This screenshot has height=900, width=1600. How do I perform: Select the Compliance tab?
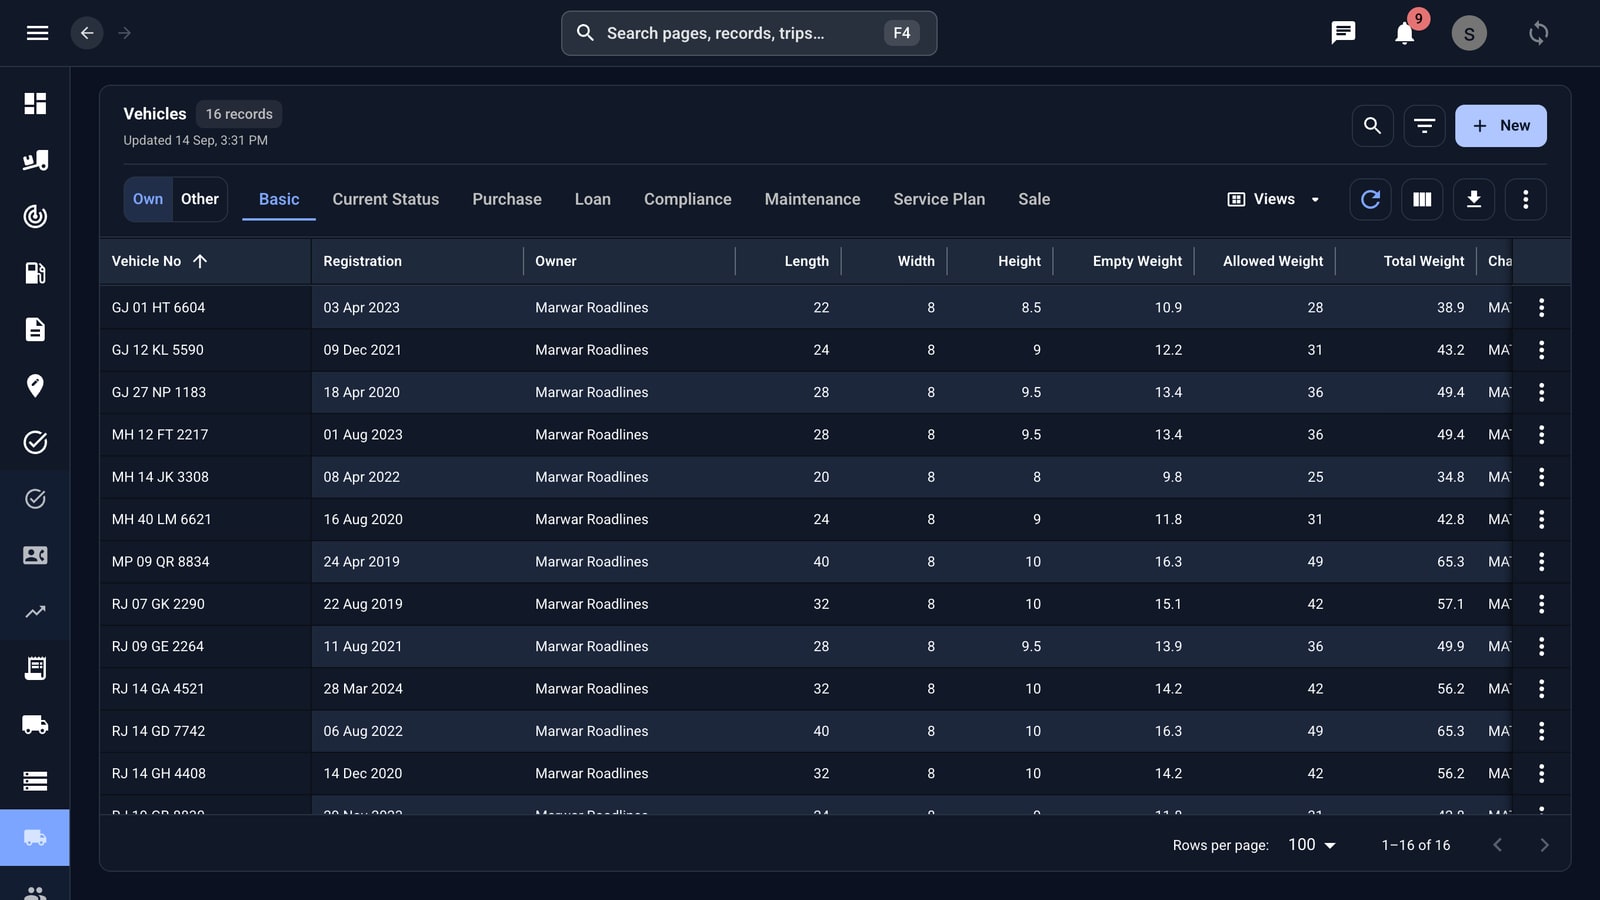(688, 199)
